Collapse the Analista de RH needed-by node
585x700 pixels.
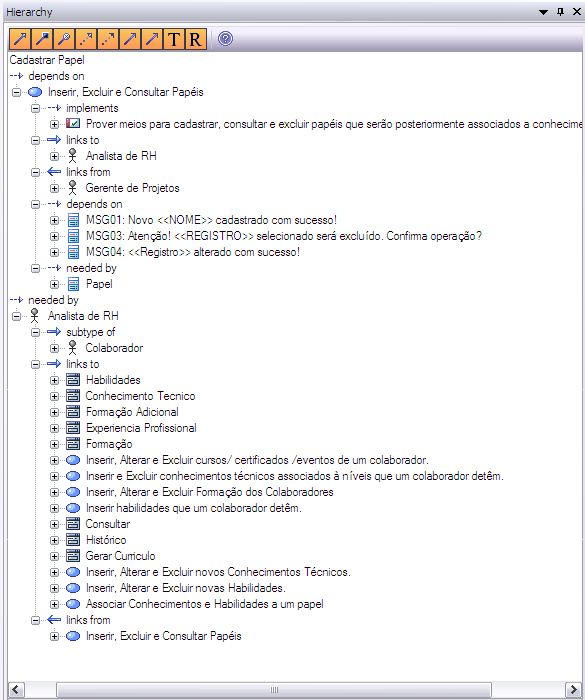(17, 317)
